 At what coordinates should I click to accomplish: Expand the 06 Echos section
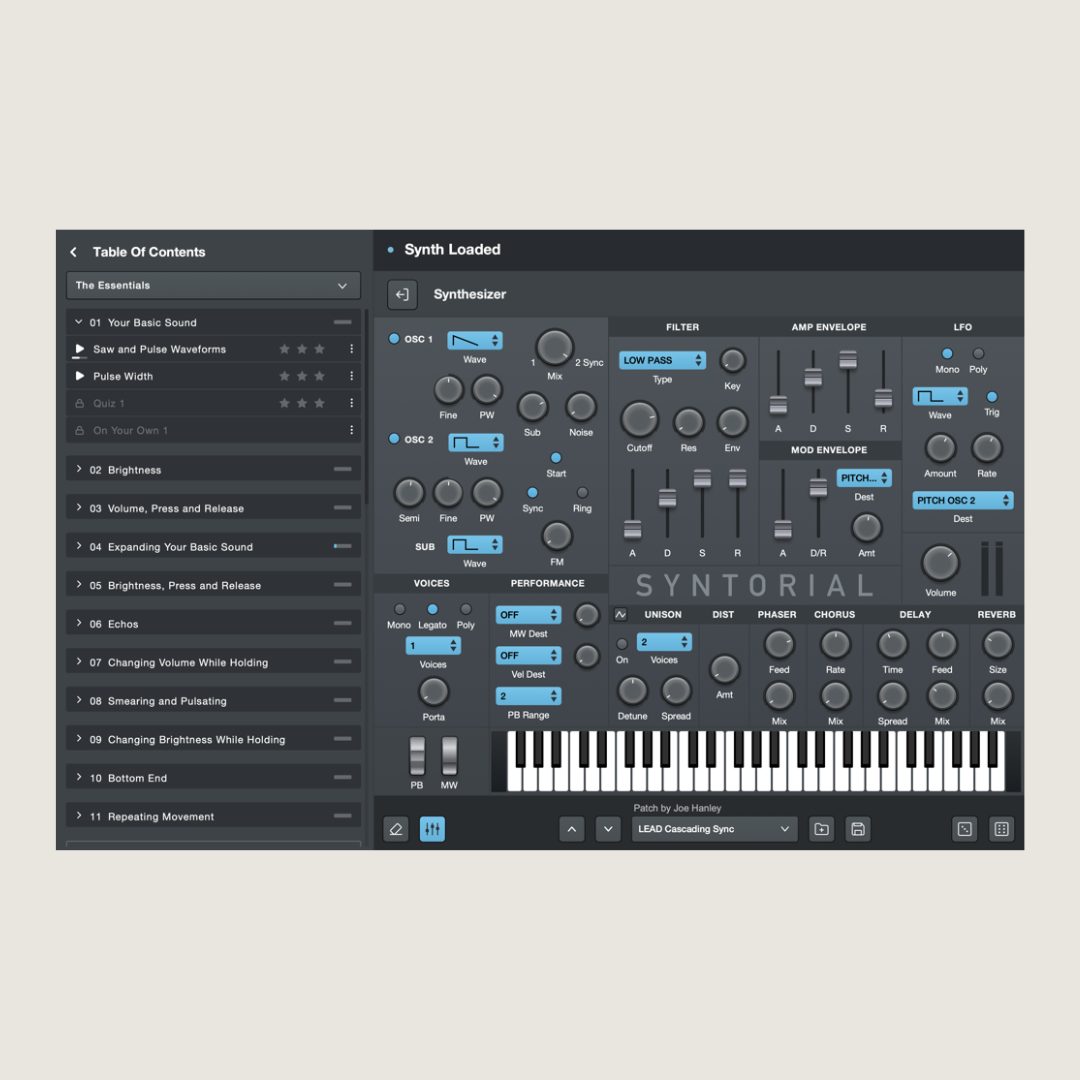point(214,624)
